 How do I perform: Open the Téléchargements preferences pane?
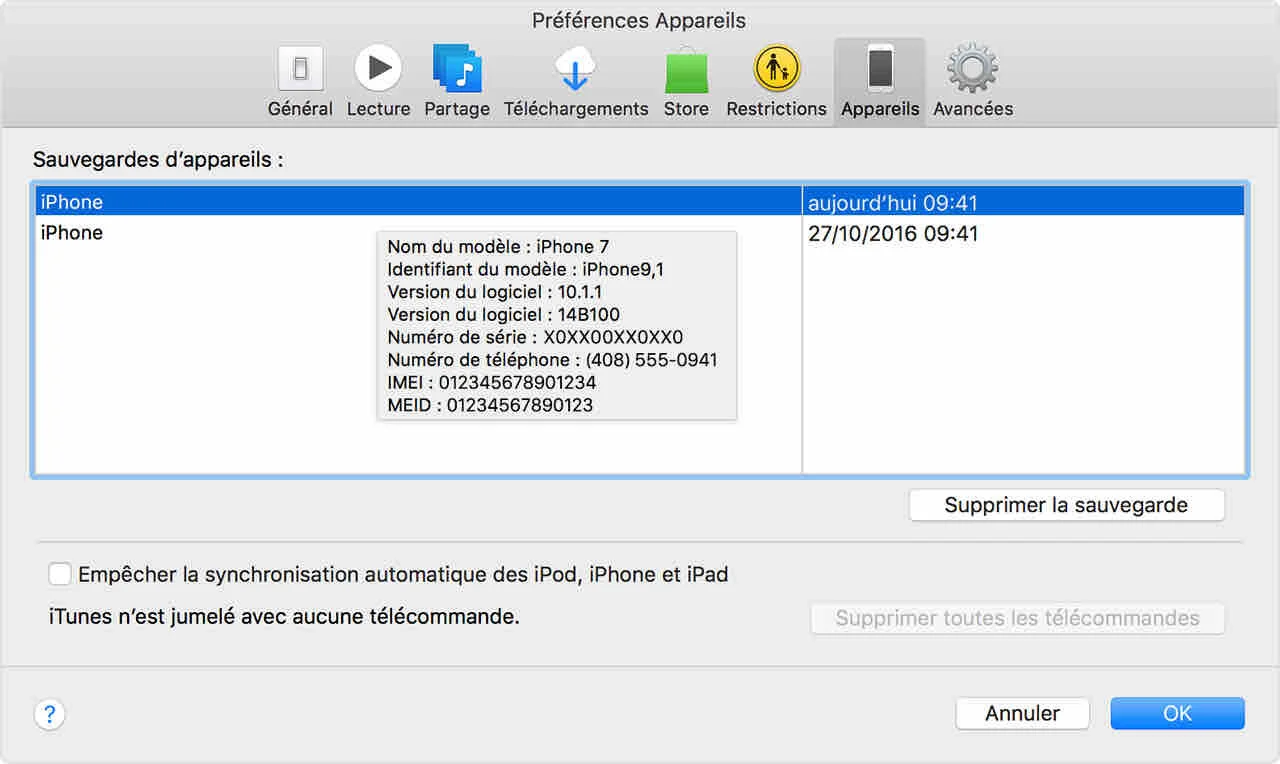(576, 82)
